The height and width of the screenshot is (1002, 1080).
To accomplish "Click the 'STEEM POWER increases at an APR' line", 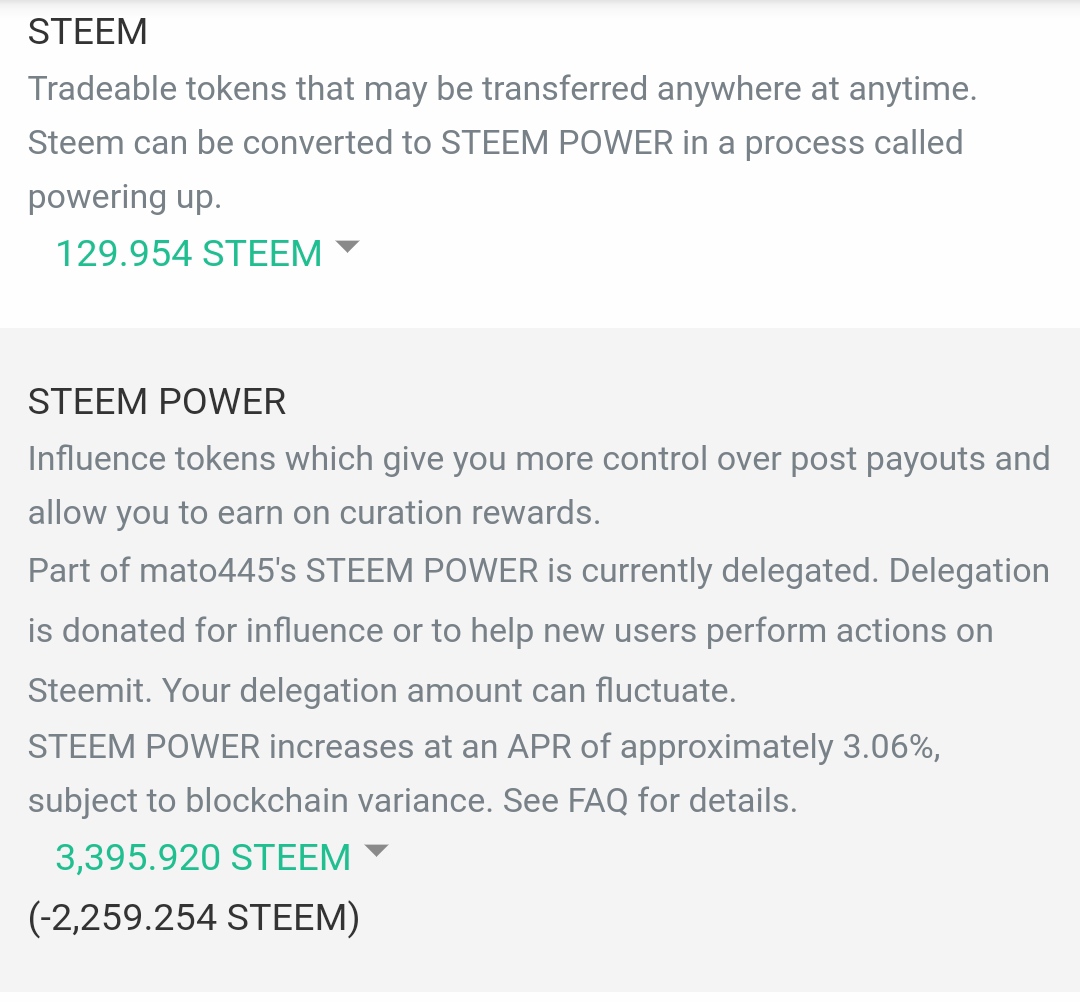I will [484, 748].
